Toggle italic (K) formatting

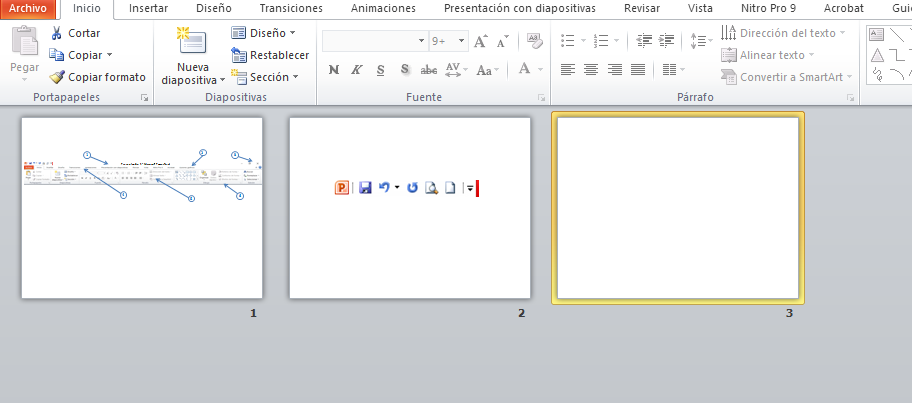(357, 70)
